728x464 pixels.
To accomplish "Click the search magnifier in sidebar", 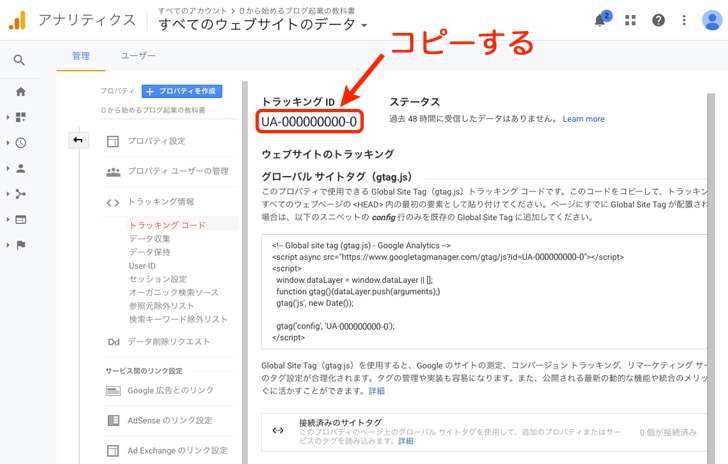I will click(19, 60).
